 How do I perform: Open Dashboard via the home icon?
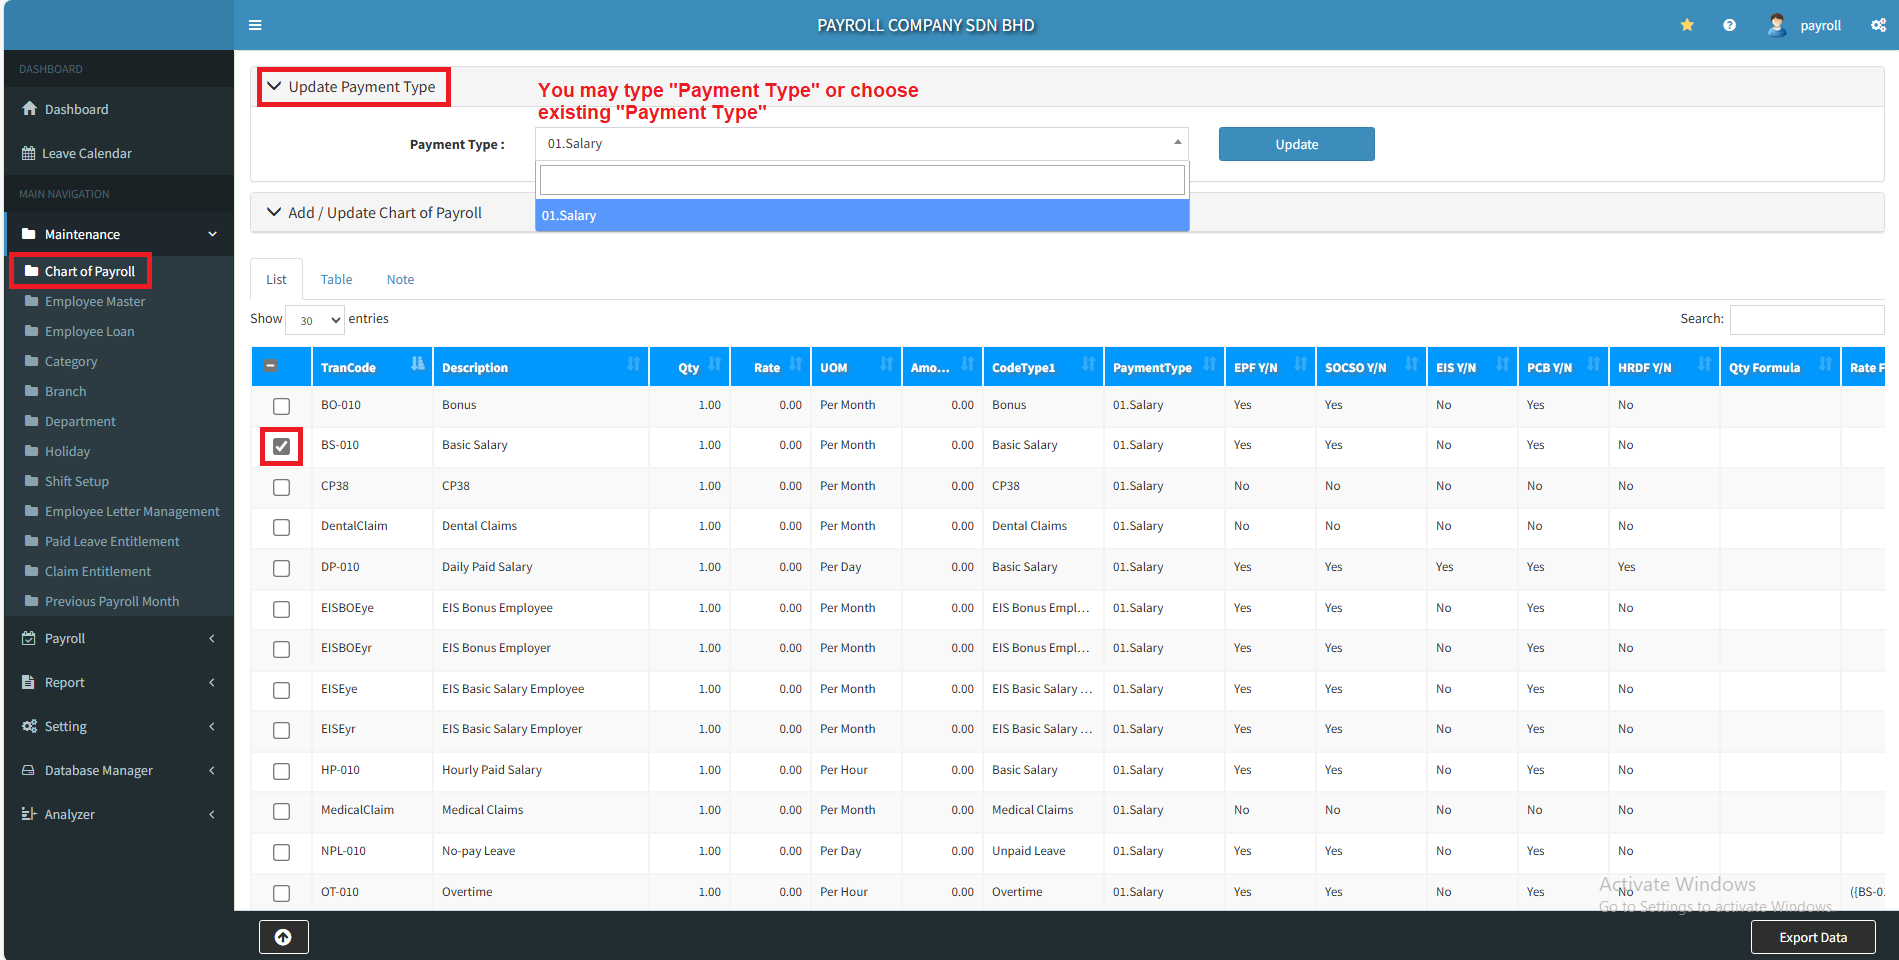click(x=30, y=109)
